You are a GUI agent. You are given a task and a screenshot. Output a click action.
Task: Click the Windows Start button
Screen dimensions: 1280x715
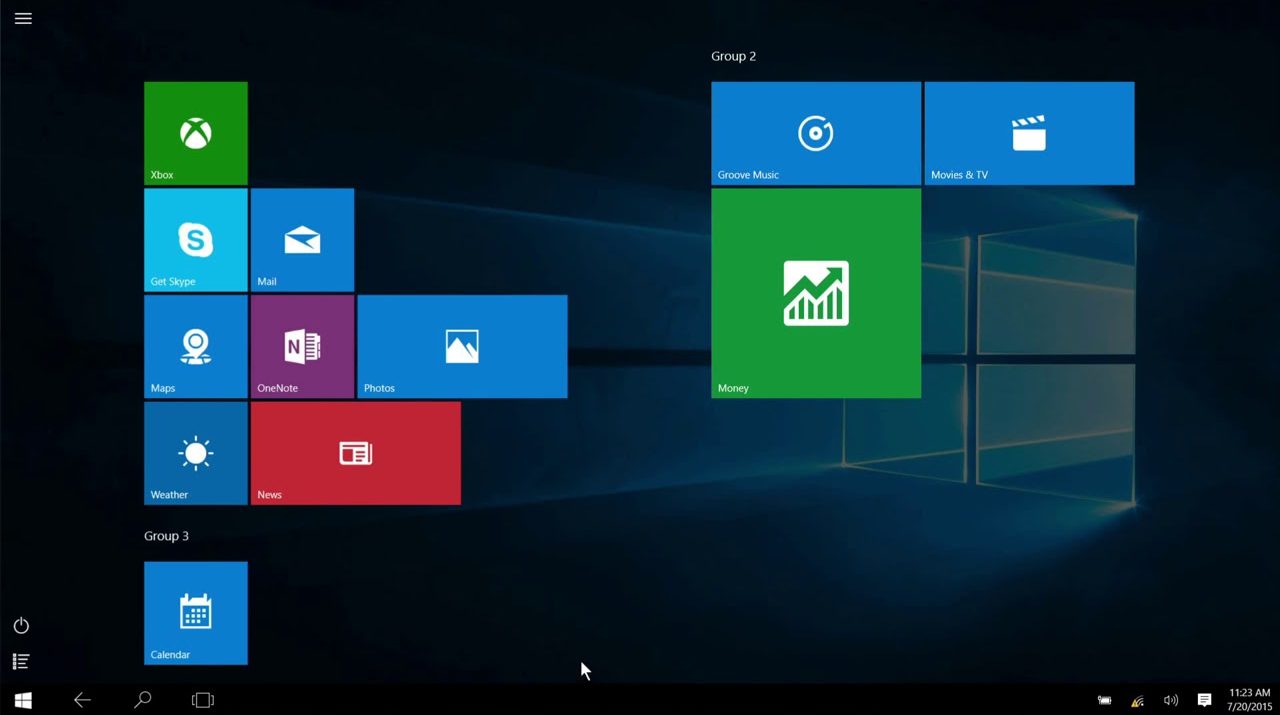pyautogui.click(x=23, y=700)
